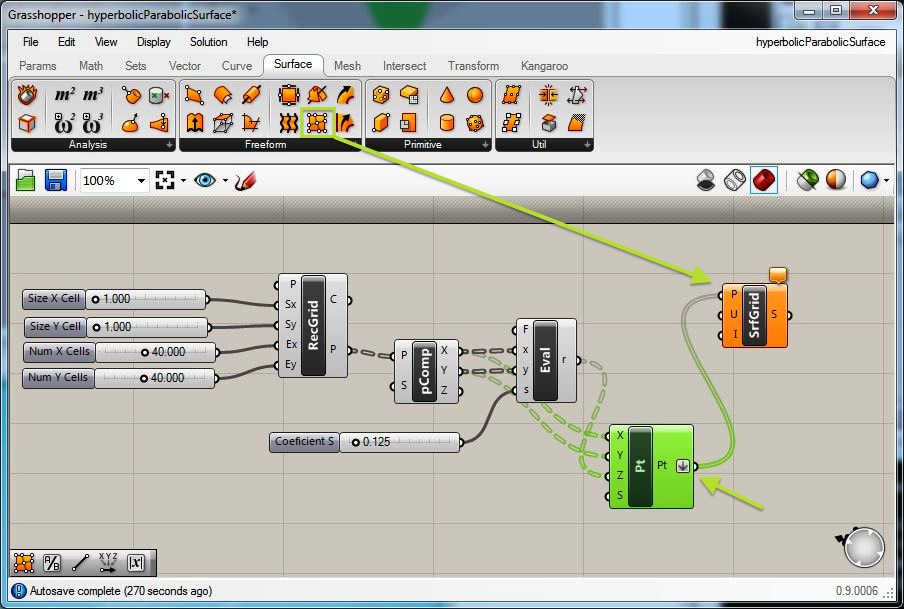Viewport: 904px width, 609px height.
Task: Select the Cone primitive icon
Action: (447, 95)
